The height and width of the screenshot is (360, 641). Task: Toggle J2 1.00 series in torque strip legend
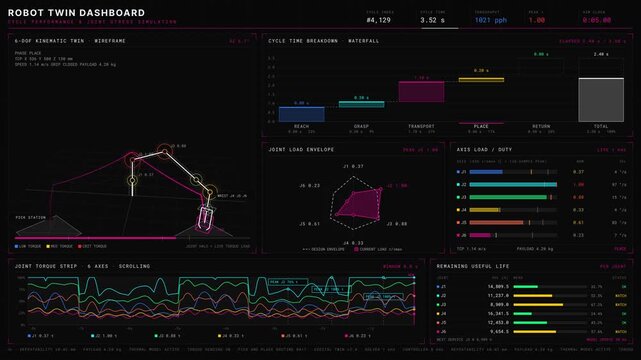click(104, 336)
